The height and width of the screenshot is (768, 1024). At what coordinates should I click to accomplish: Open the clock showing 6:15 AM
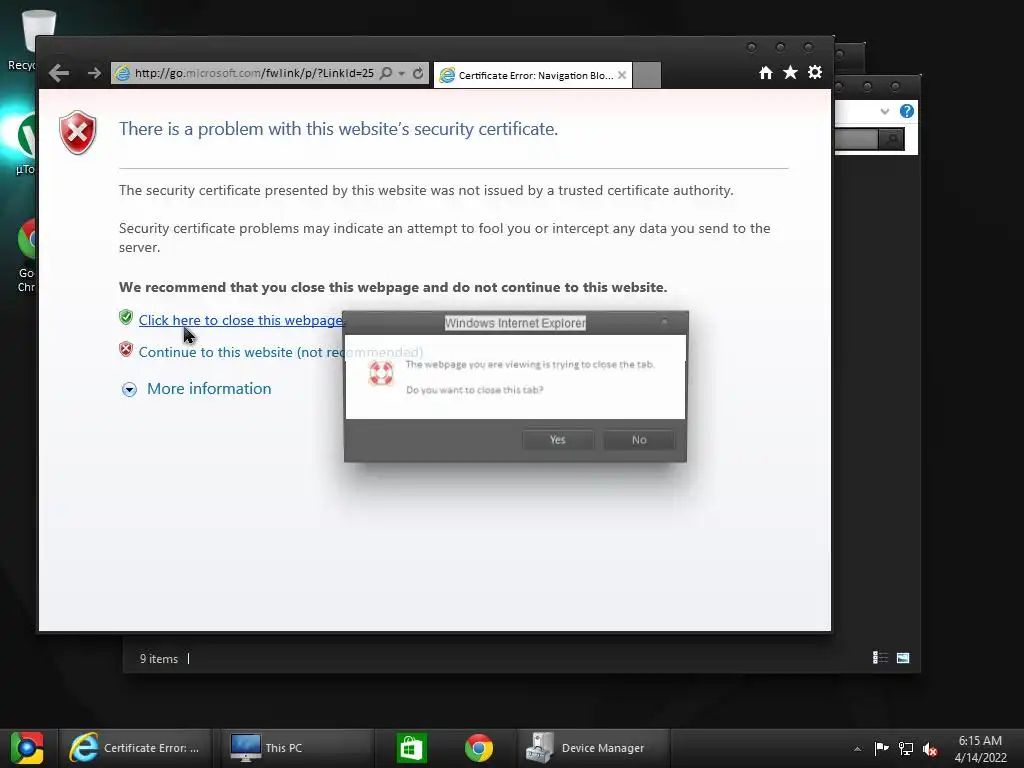(980, 748)
